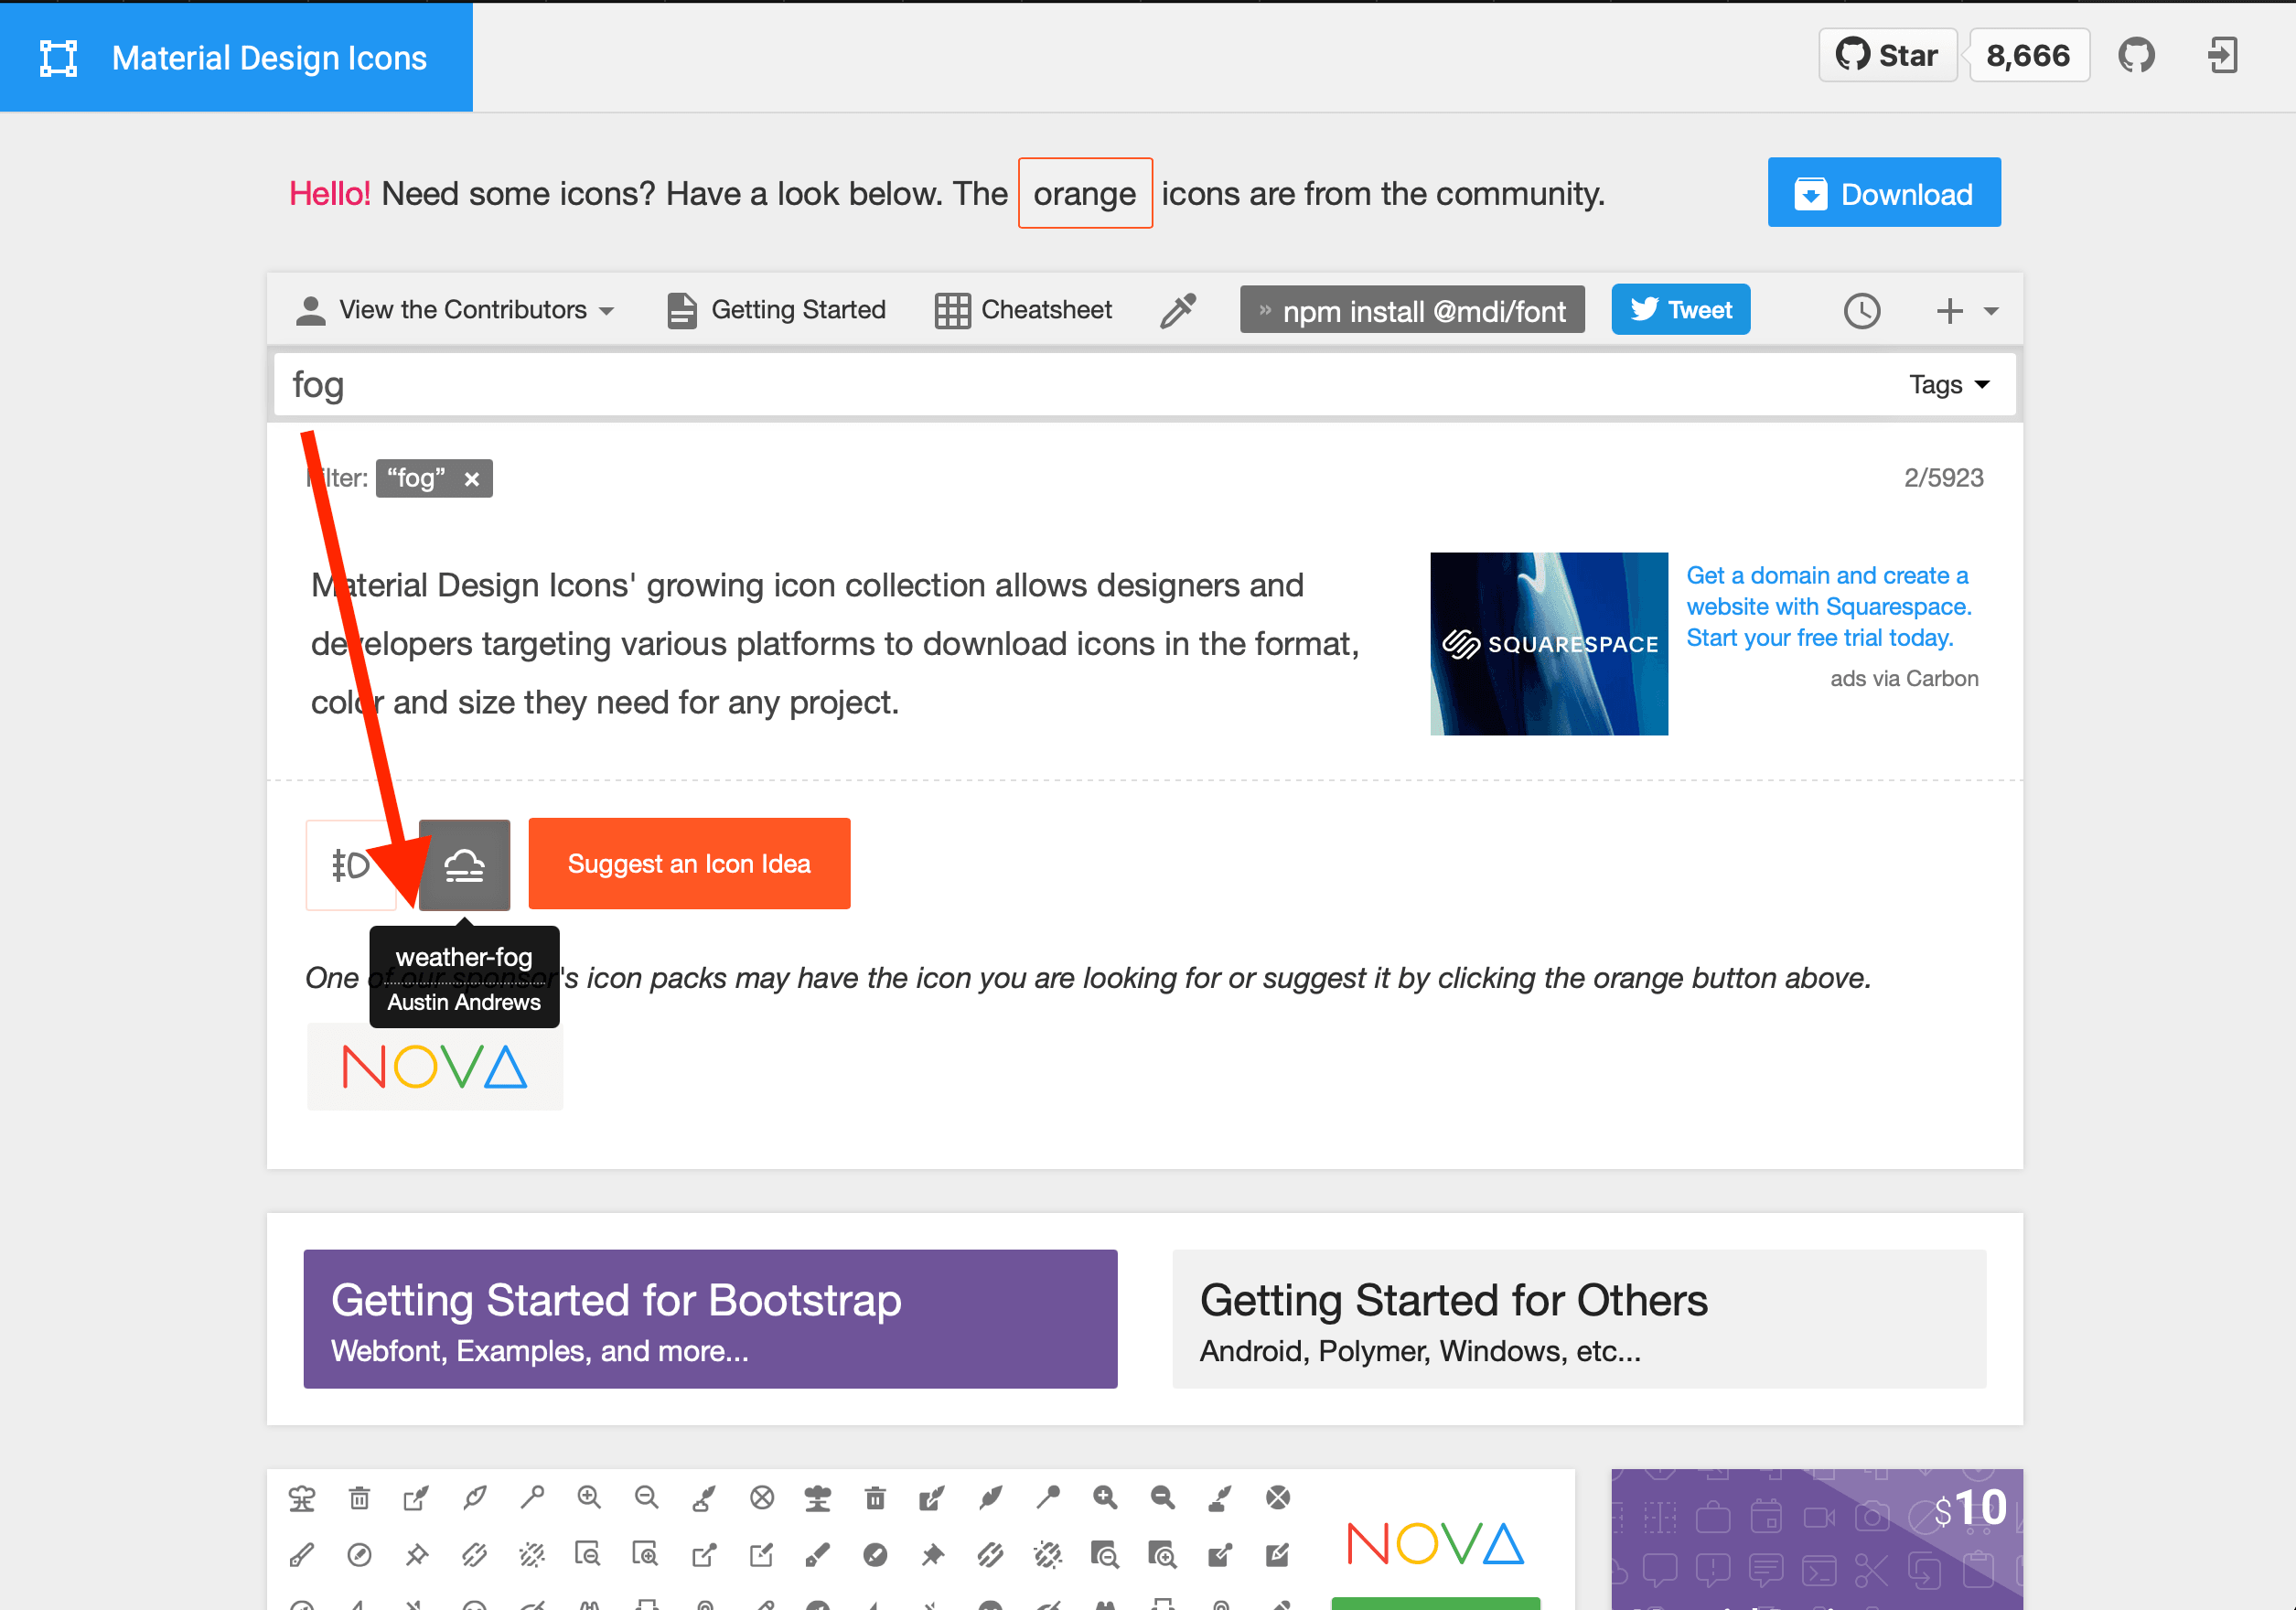Click the npm install @mdi/font button
Screen dimensions: 2296x1610
pos(1411,310)
